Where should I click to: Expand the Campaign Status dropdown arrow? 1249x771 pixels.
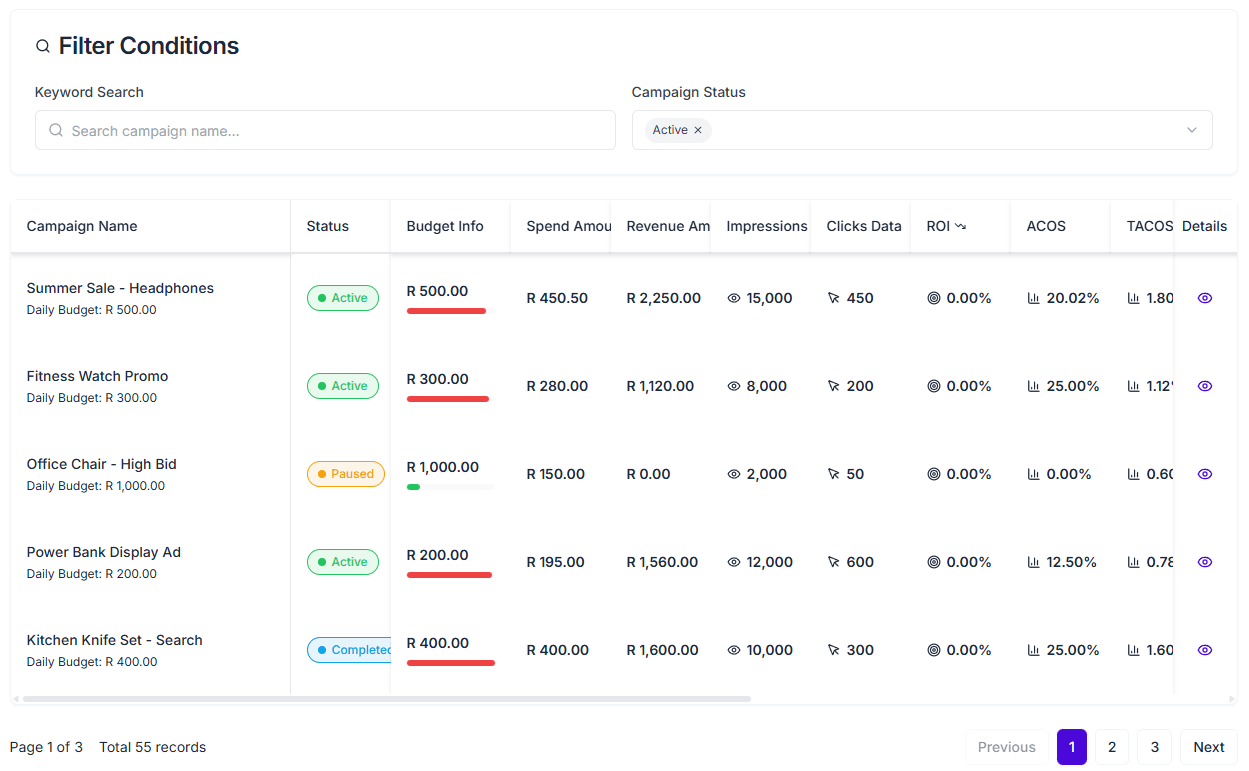[x=1191, y=130]
